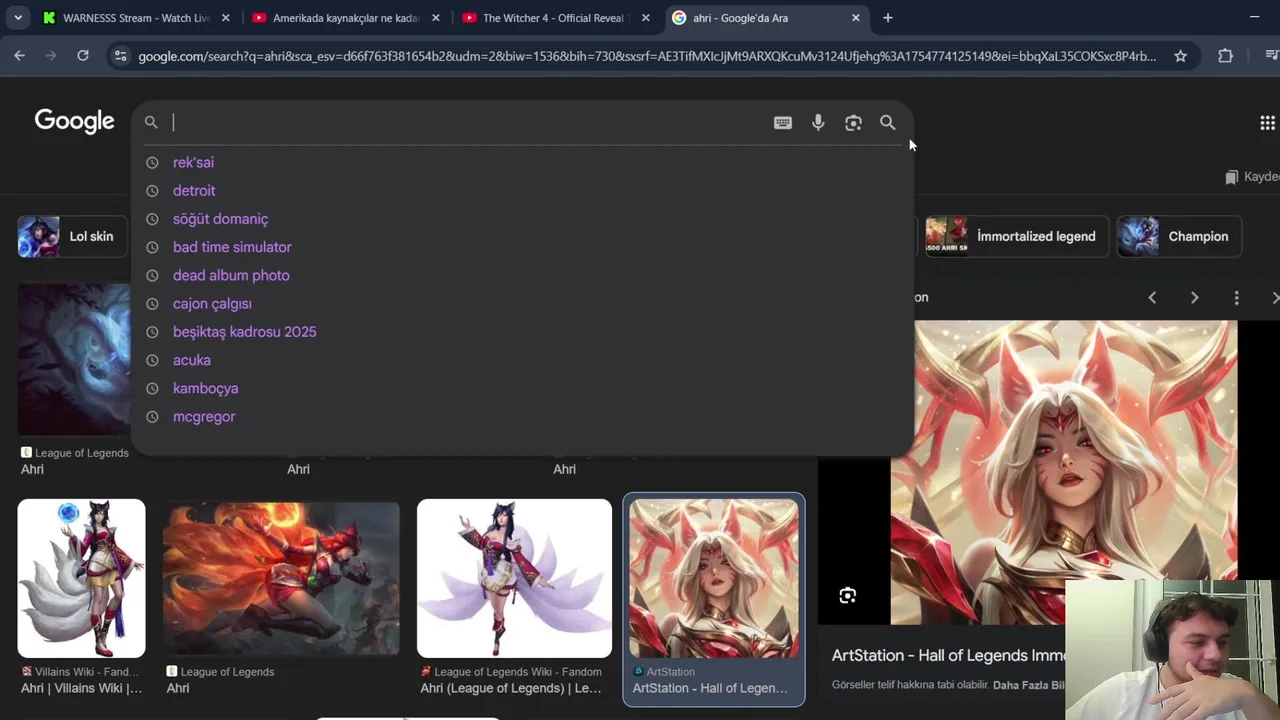Image resolution: width=1280 pixels, height=720 pixels.
Task: Close The Witcher 4 tab
Action: pos(645,18)
